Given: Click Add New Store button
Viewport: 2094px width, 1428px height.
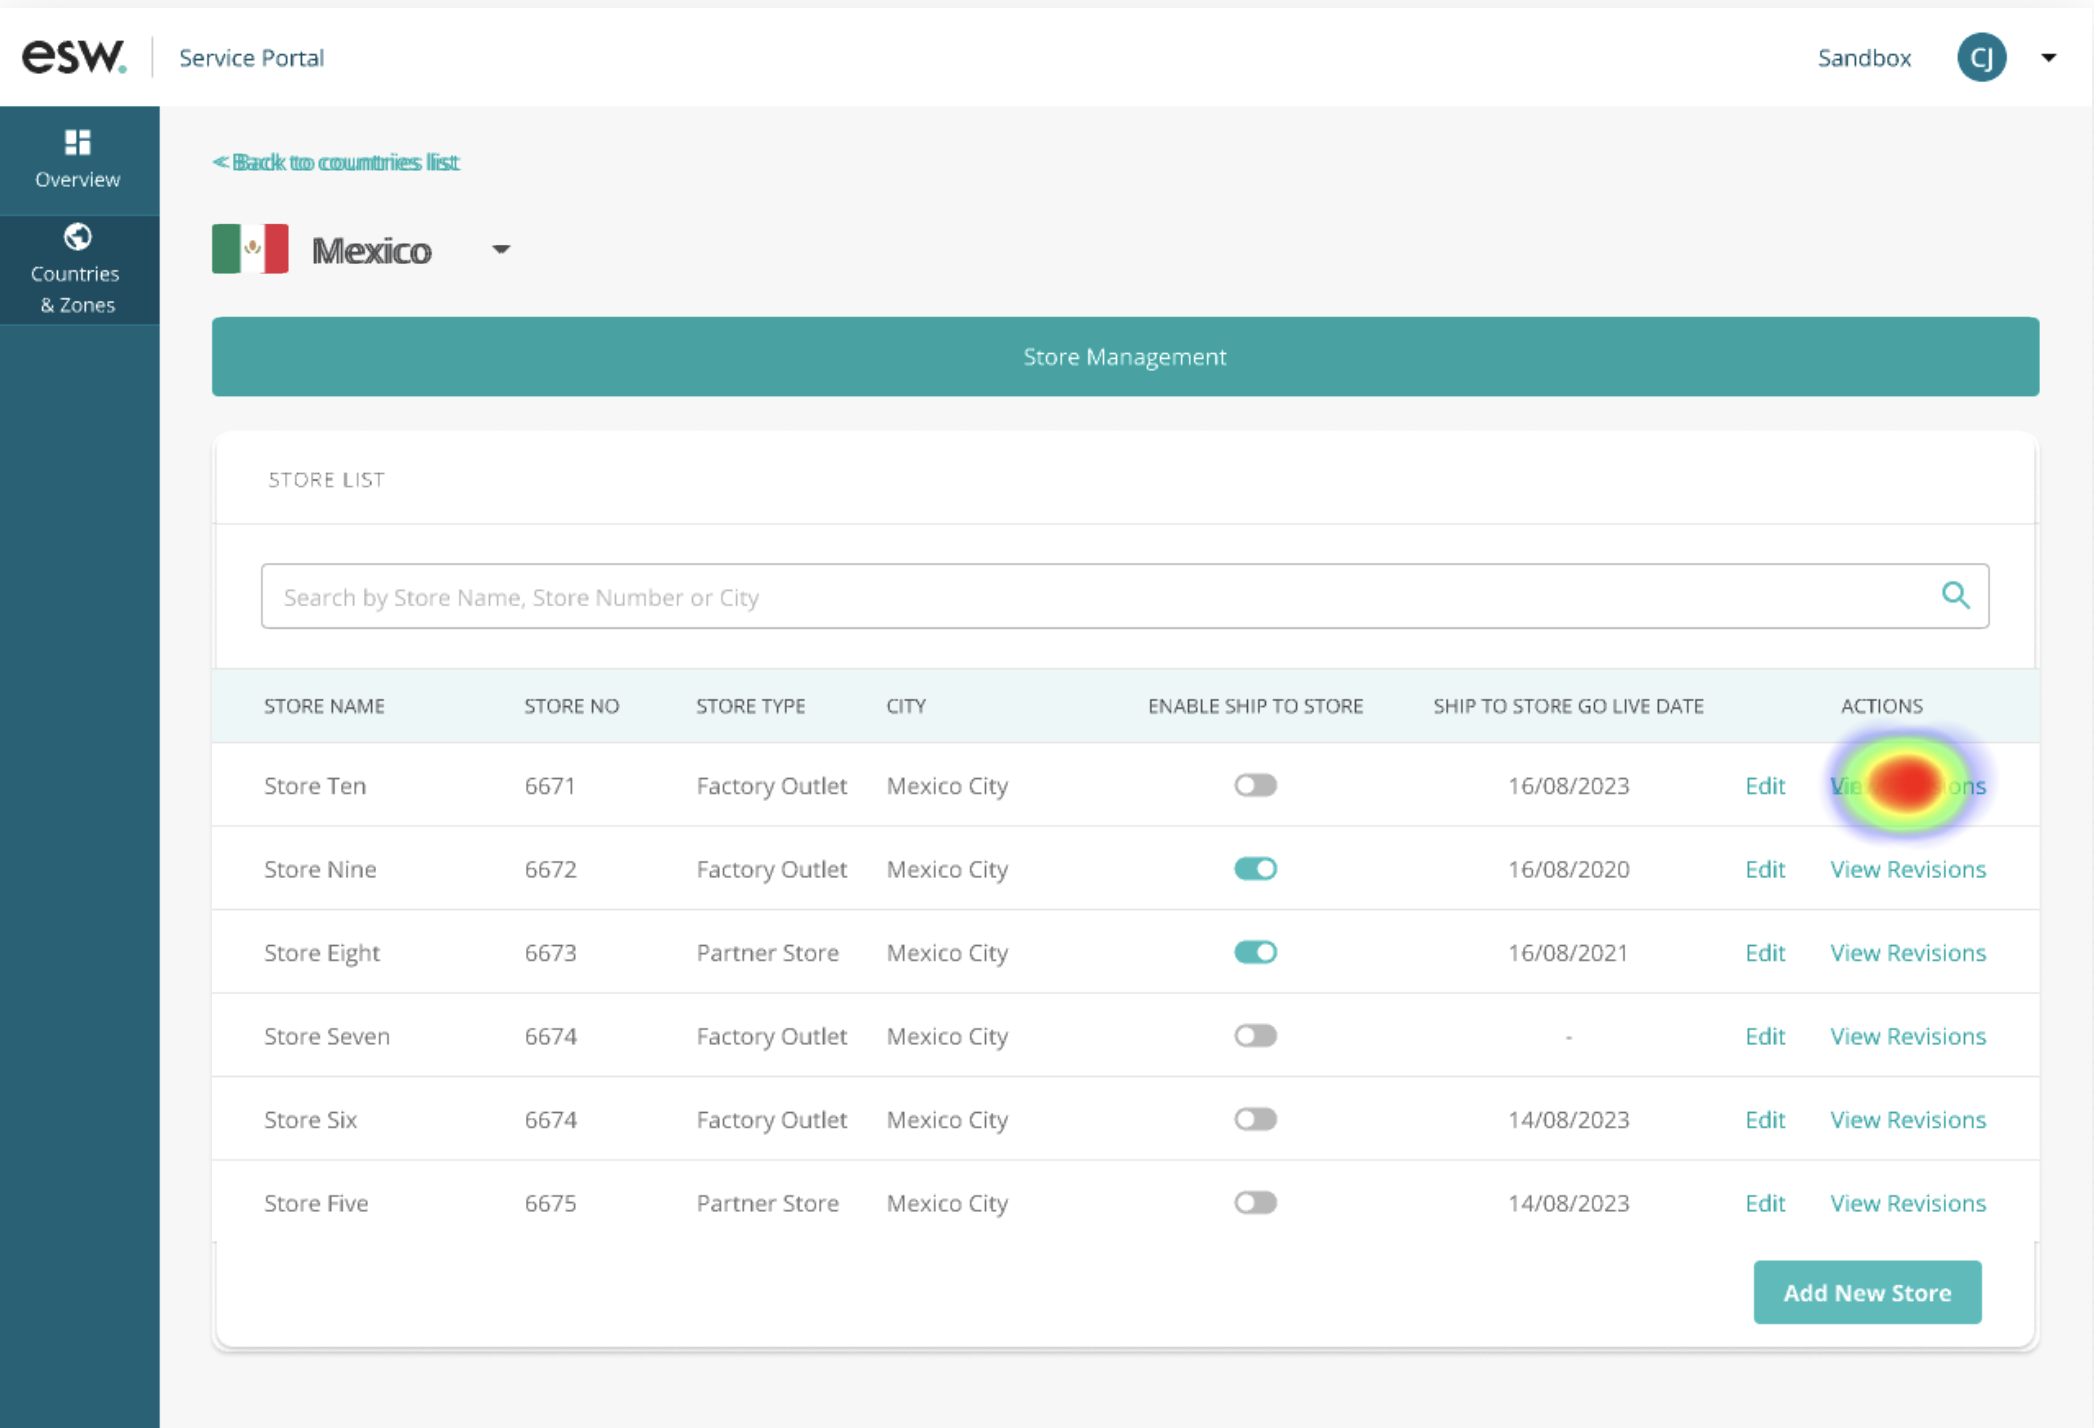Looking at the screenshot, I should tap(1866, 1292).
